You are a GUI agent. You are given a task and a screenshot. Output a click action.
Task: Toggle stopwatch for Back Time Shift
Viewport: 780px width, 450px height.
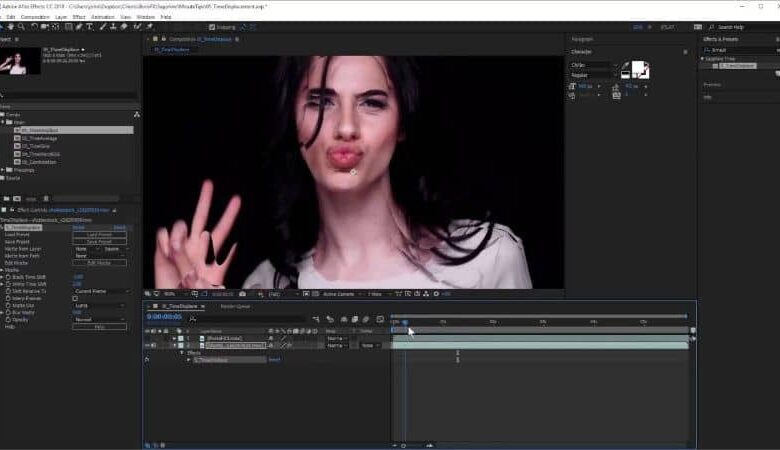tap(8, 277)
